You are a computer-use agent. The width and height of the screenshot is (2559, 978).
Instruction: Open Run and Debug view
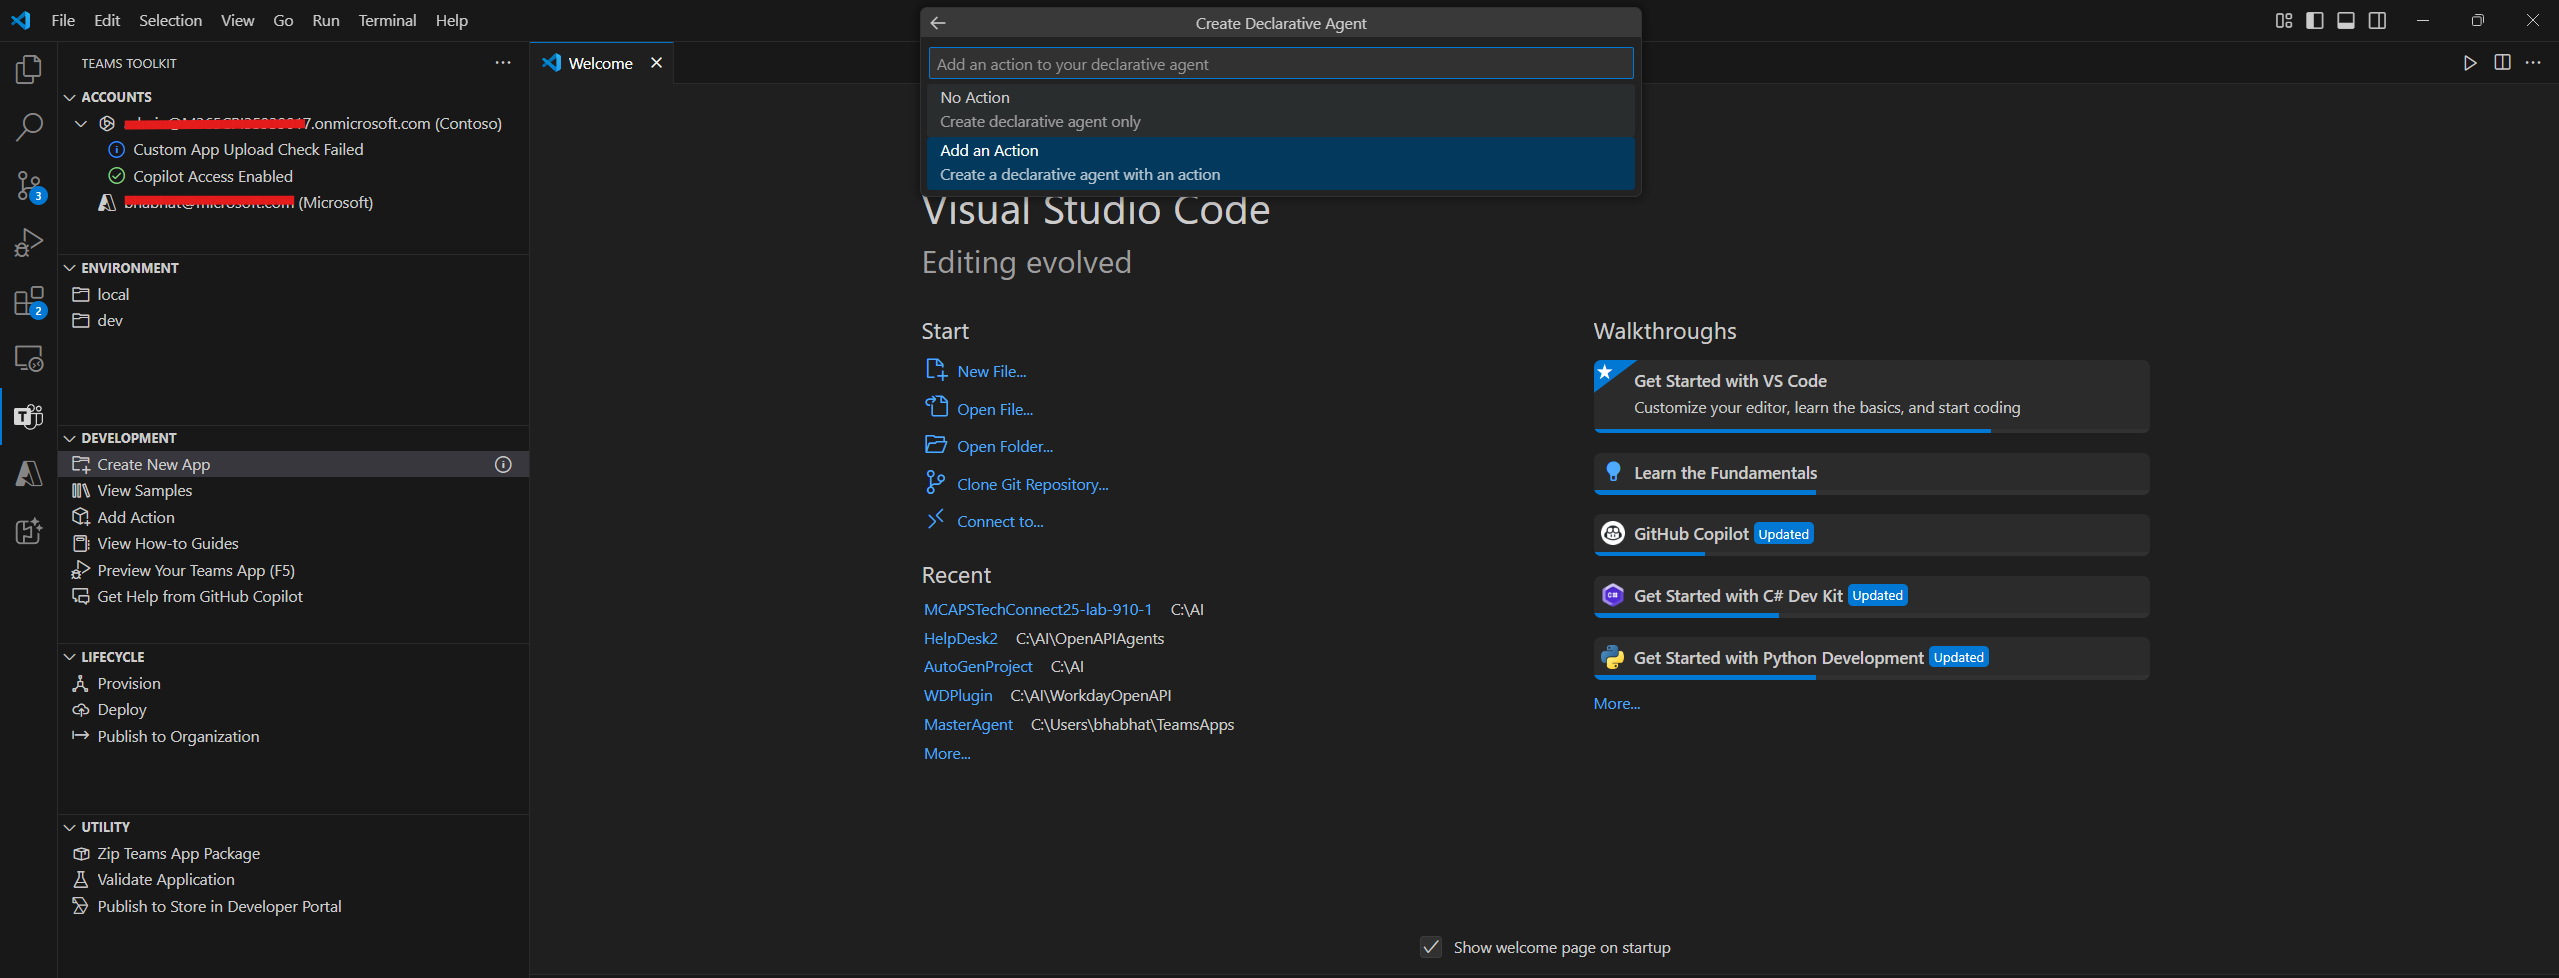click(x=29, y=243)
